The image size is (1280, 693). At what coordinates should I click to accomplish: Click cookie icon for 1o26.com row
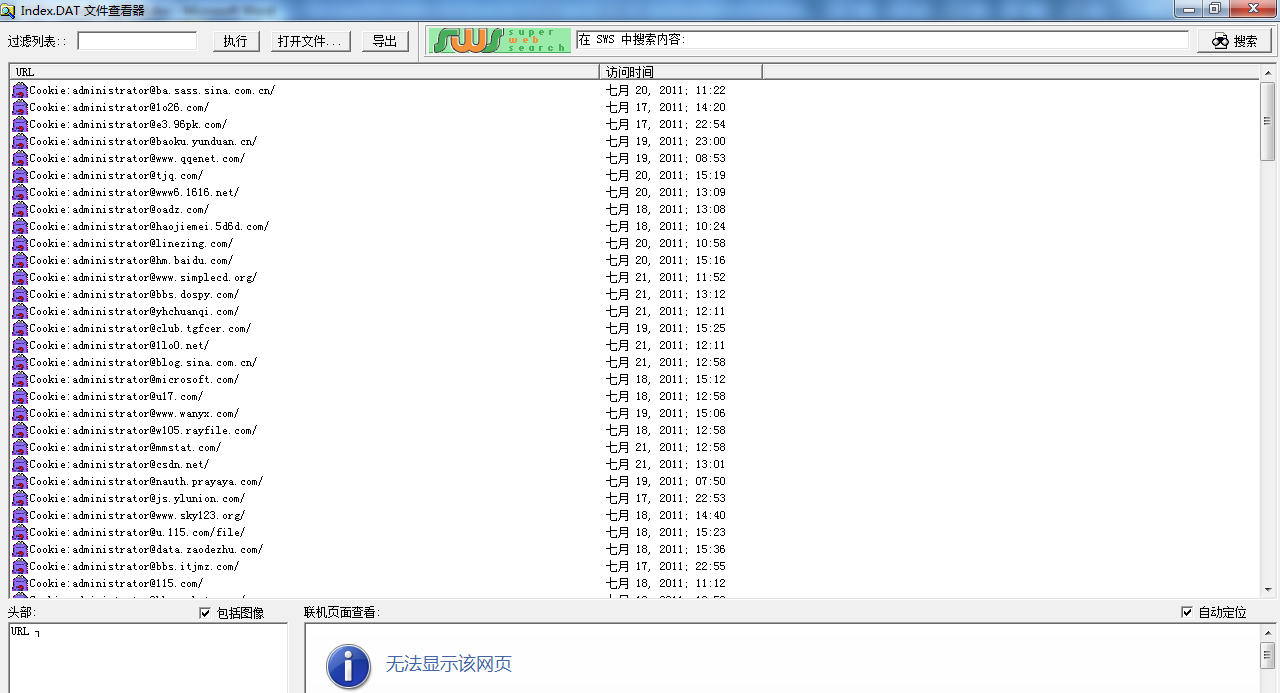(20, 107)
